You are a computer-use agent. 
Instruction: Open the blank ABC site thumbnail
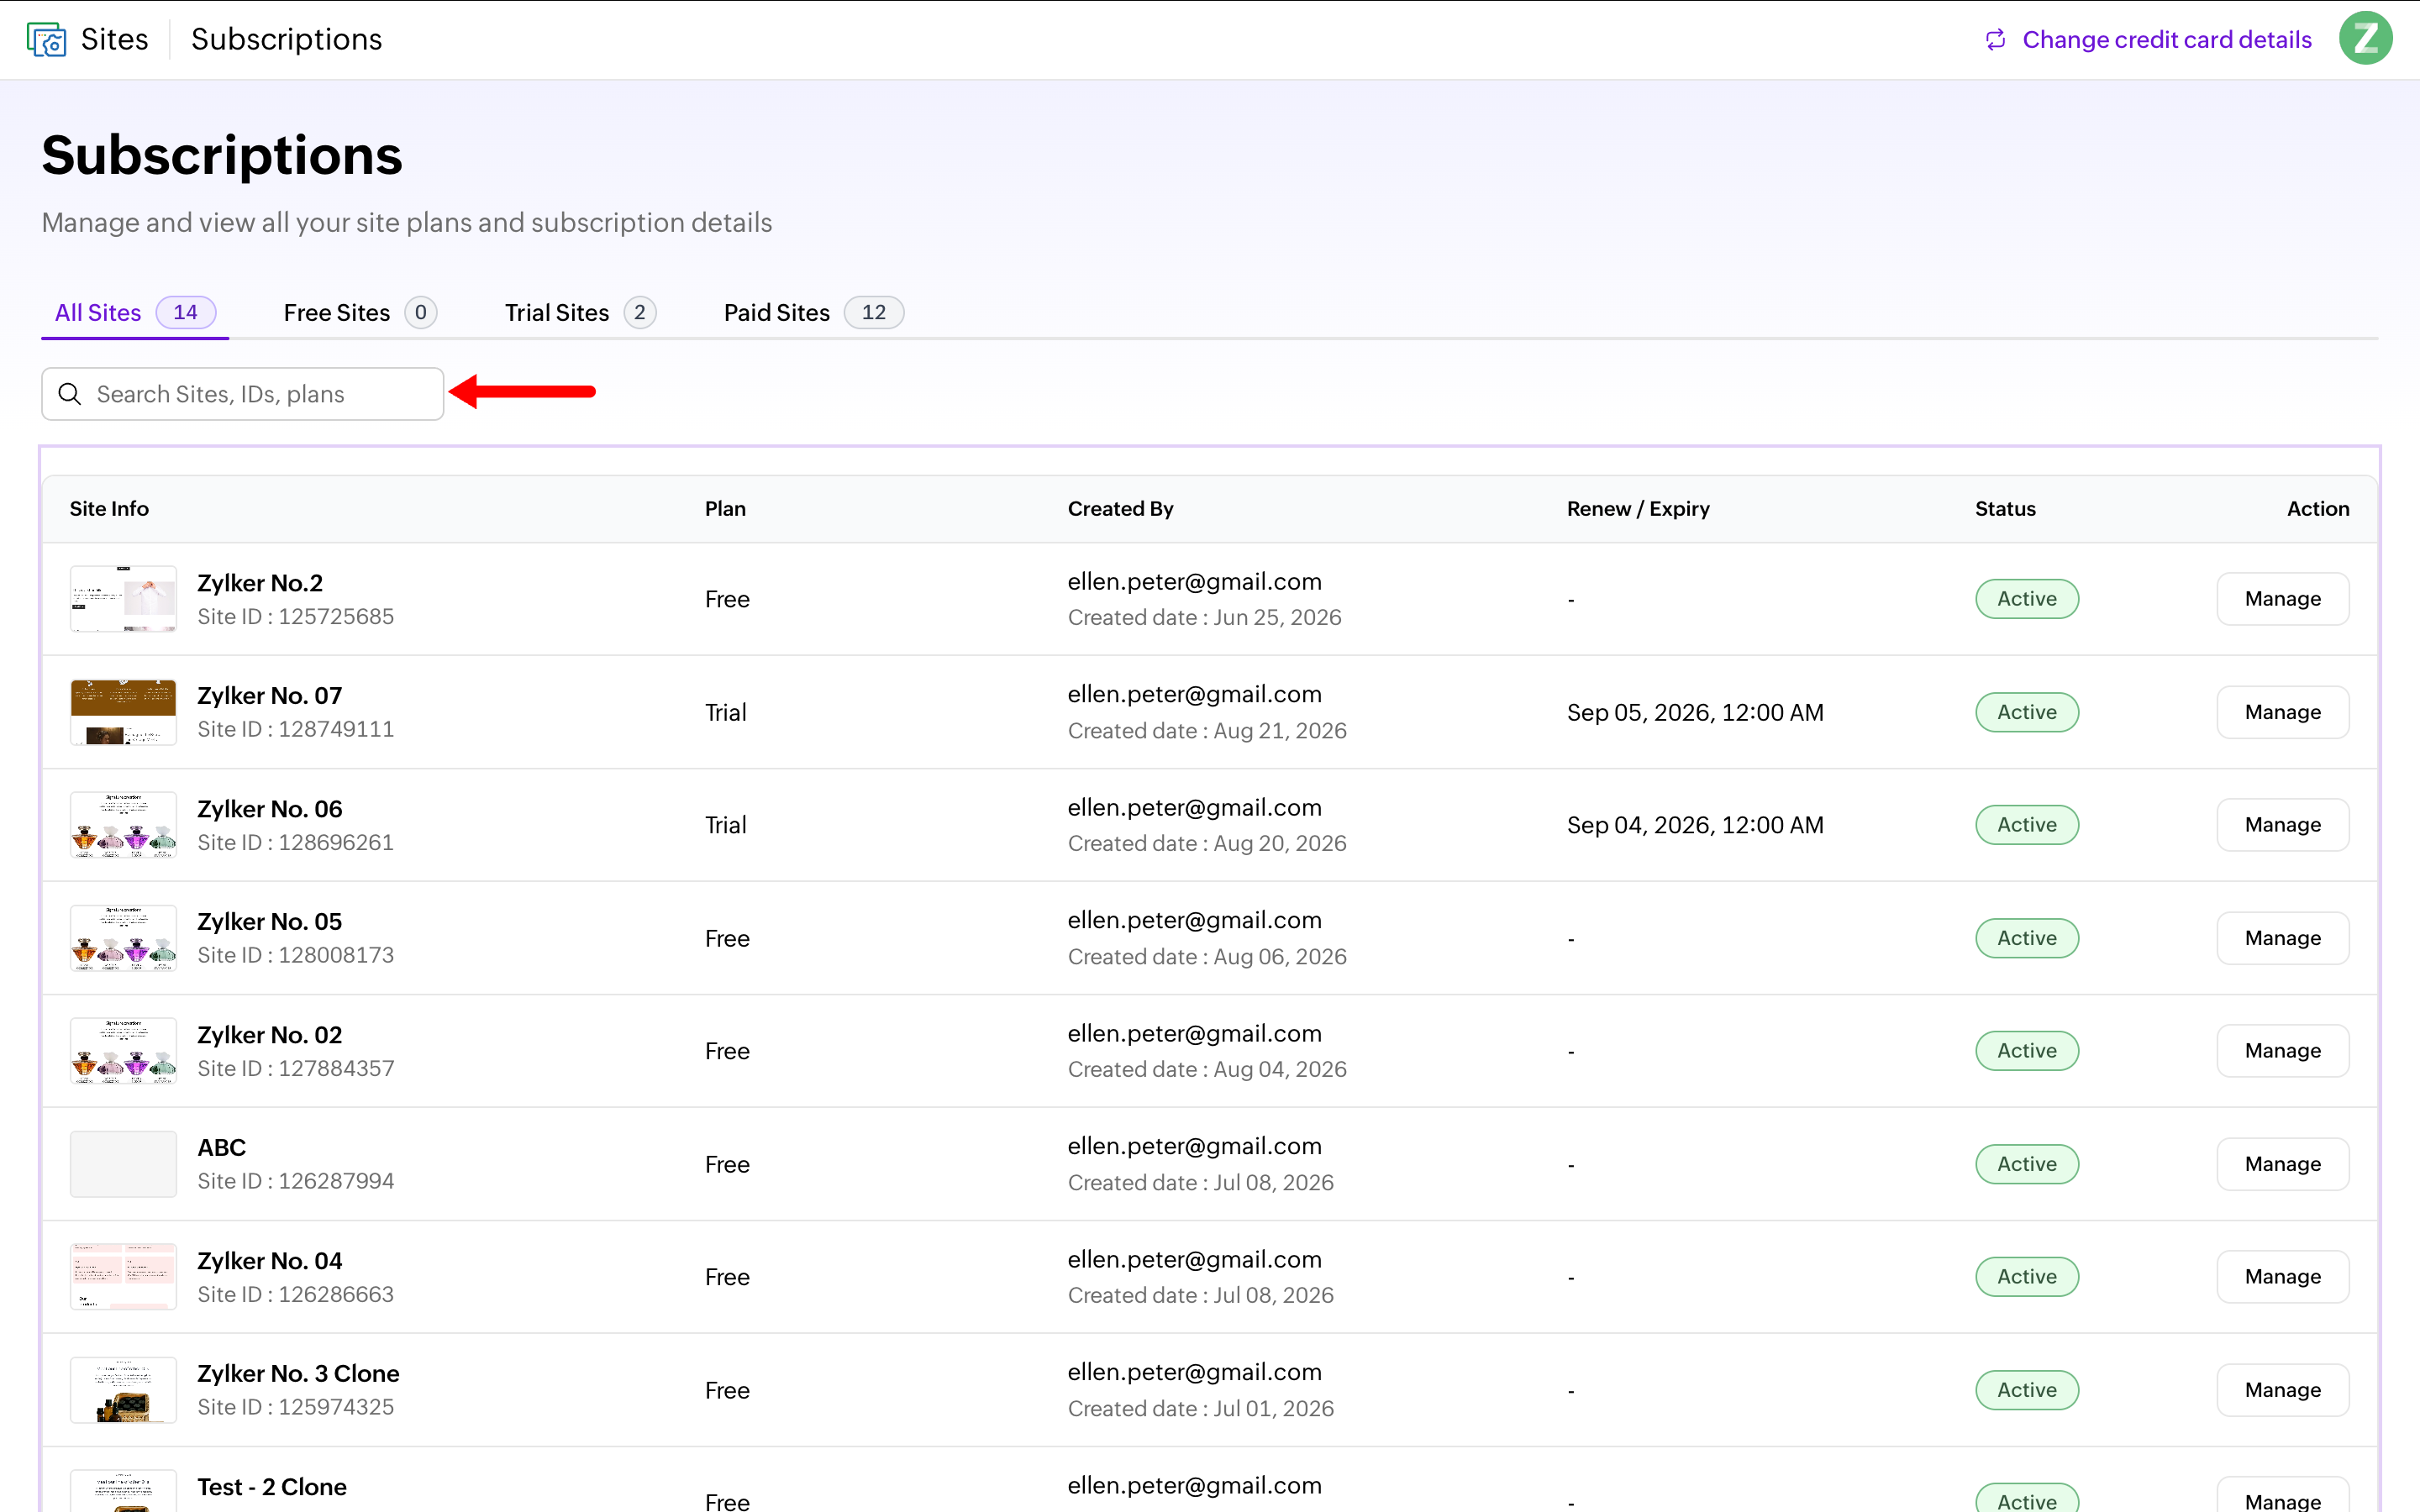pos(123,1164)
